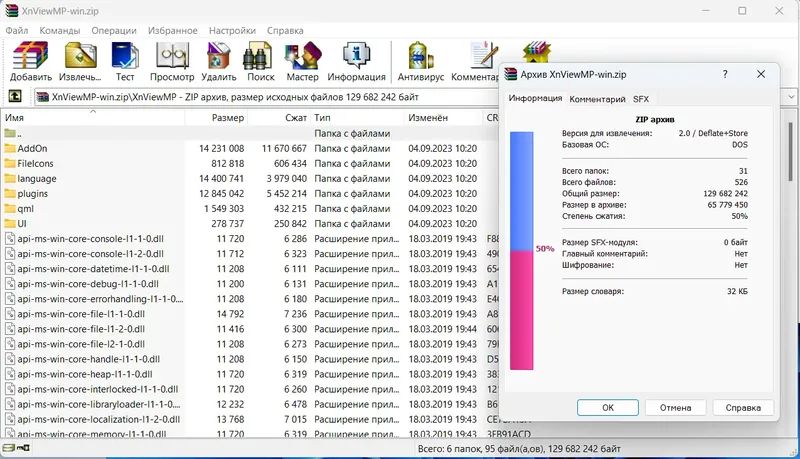
Task: Click the AddOn folder icon
Action: click(10, 148)
